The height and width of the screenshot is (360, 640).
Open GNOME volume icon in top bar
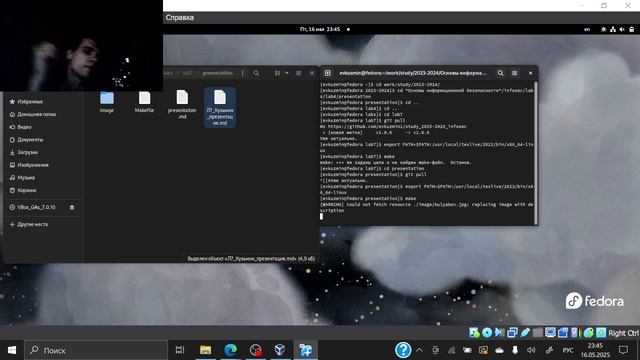tap(622, 29)
